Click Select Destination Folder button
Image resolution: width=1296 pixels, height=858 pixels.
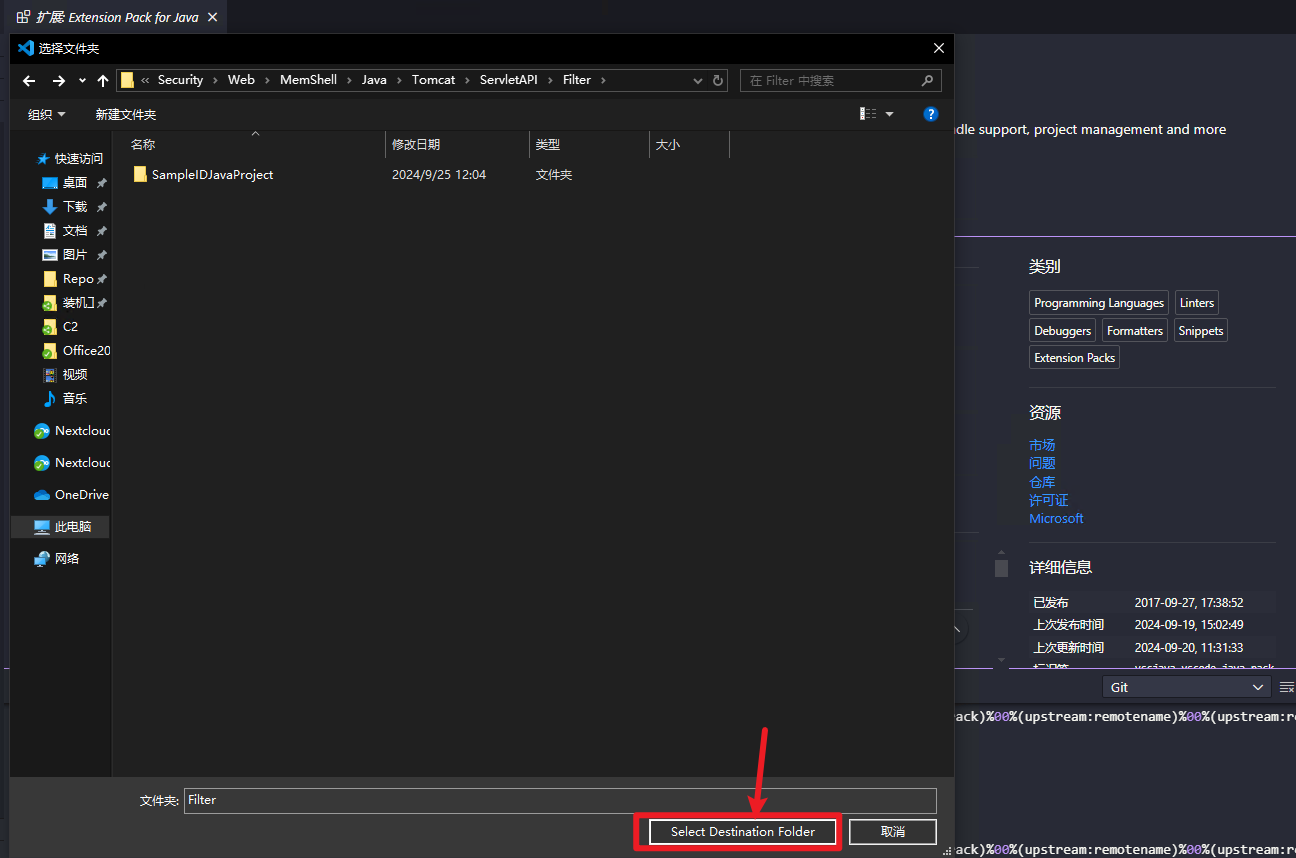pos(742,831)
